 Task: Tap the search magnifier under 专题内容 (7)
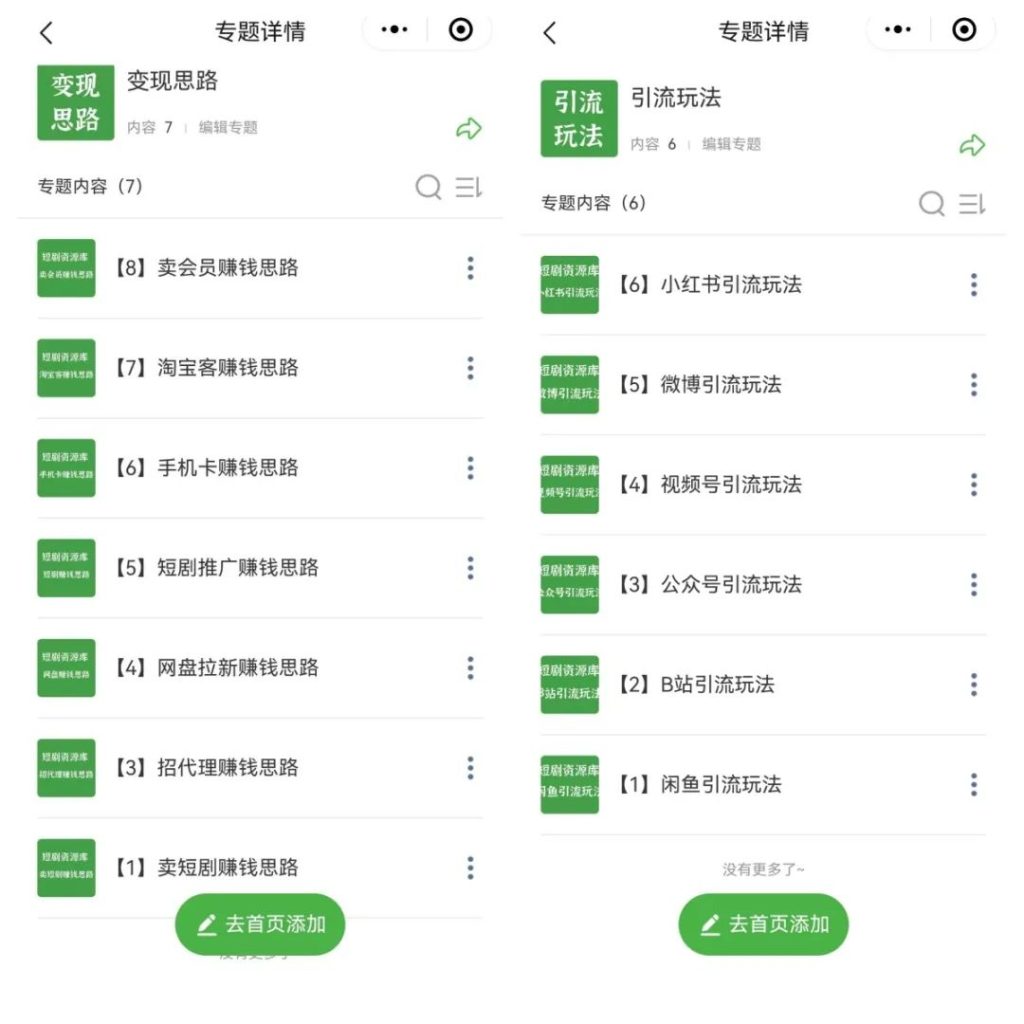click(x=428, y=187)
